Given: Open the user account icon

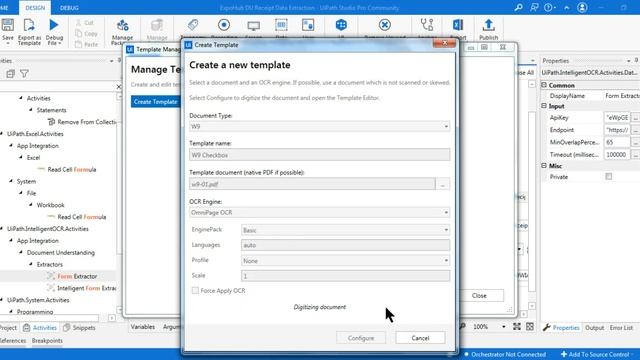Looking at the screenshot, I should 582,7.
